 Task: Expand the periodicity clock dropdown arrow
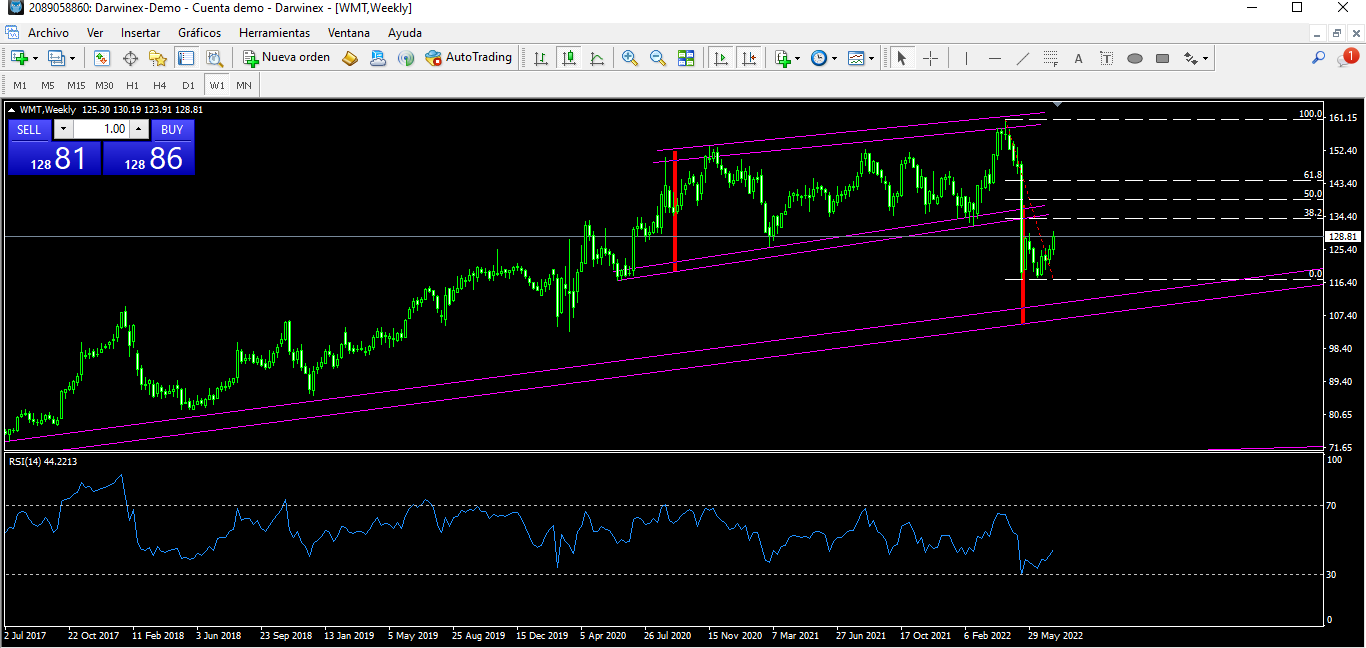(835, 58)
